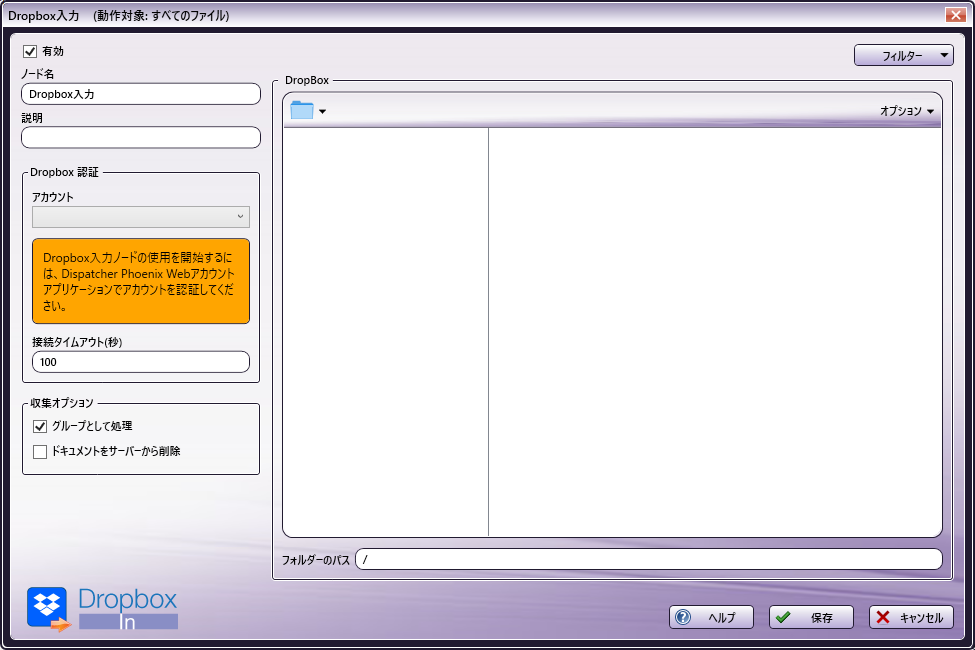Select the 接続タイムアウト(秒) field
The image size is (975, 650).
141,362
